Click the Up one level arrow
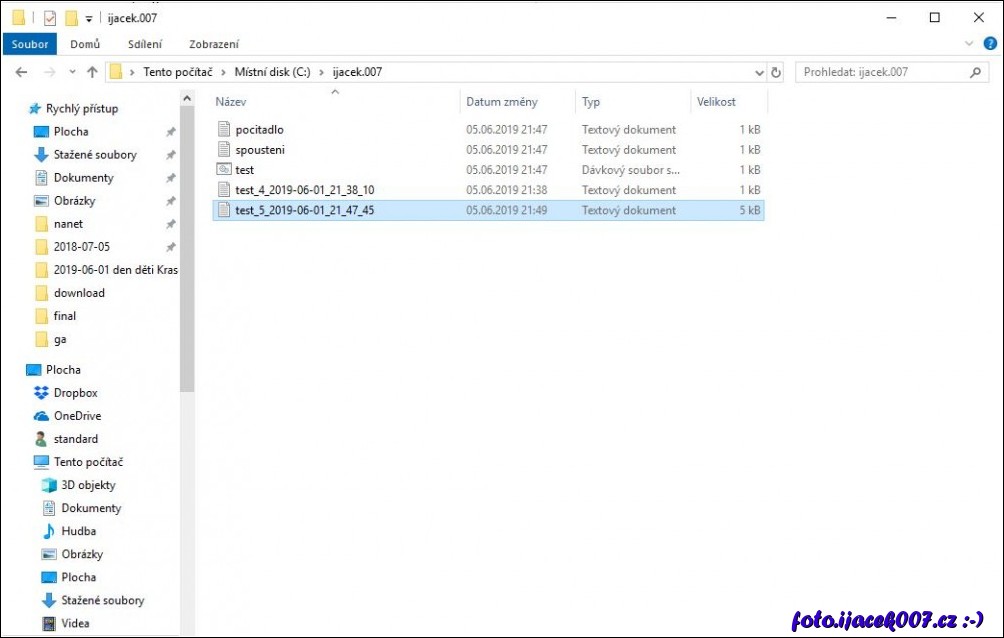1004x638 pixels. pyautogui.click(x=92, y=72)
